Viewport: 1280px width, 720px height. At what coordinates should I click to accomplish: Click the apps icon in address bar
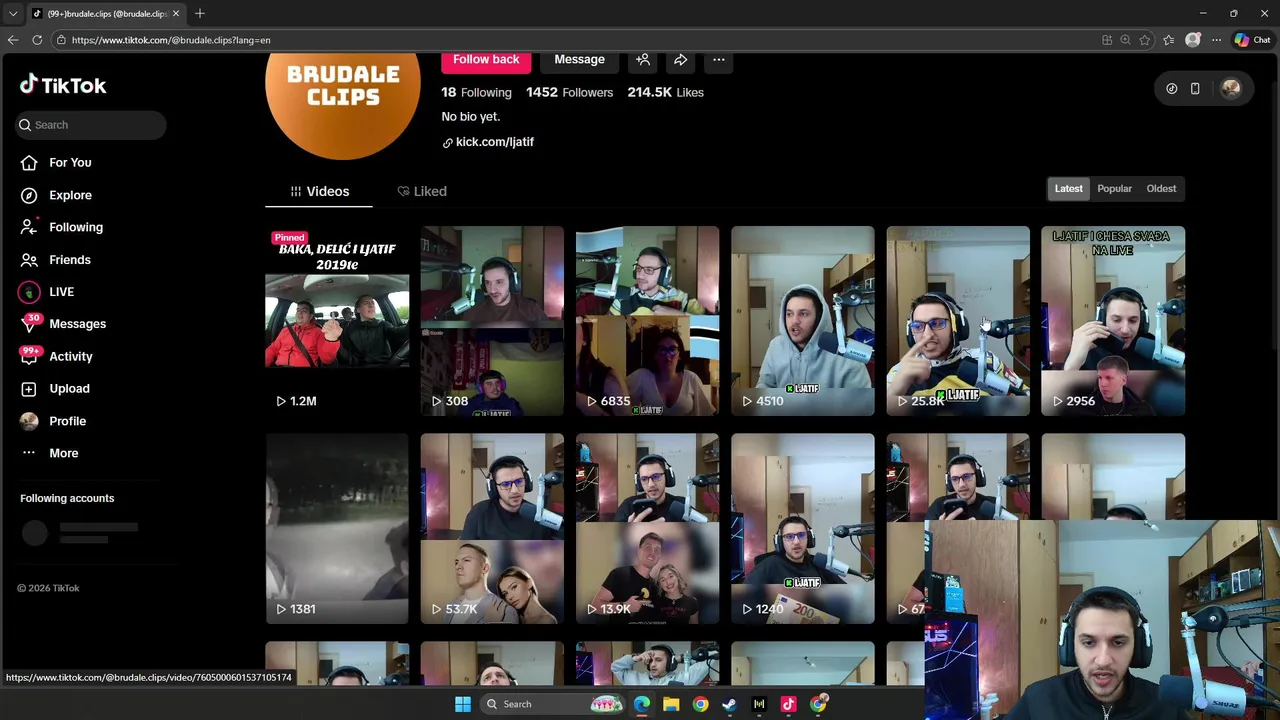tap(1107, 40)
